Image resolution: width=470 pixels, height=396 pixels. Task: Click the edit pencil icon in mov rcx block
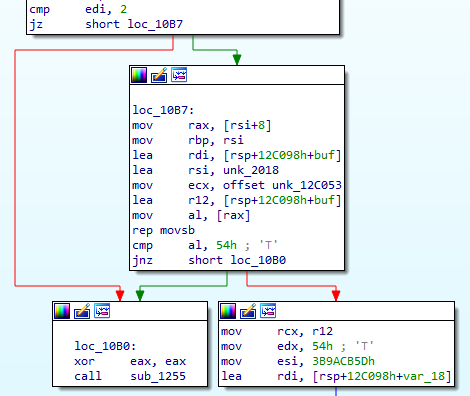click(x=248, y=311)
